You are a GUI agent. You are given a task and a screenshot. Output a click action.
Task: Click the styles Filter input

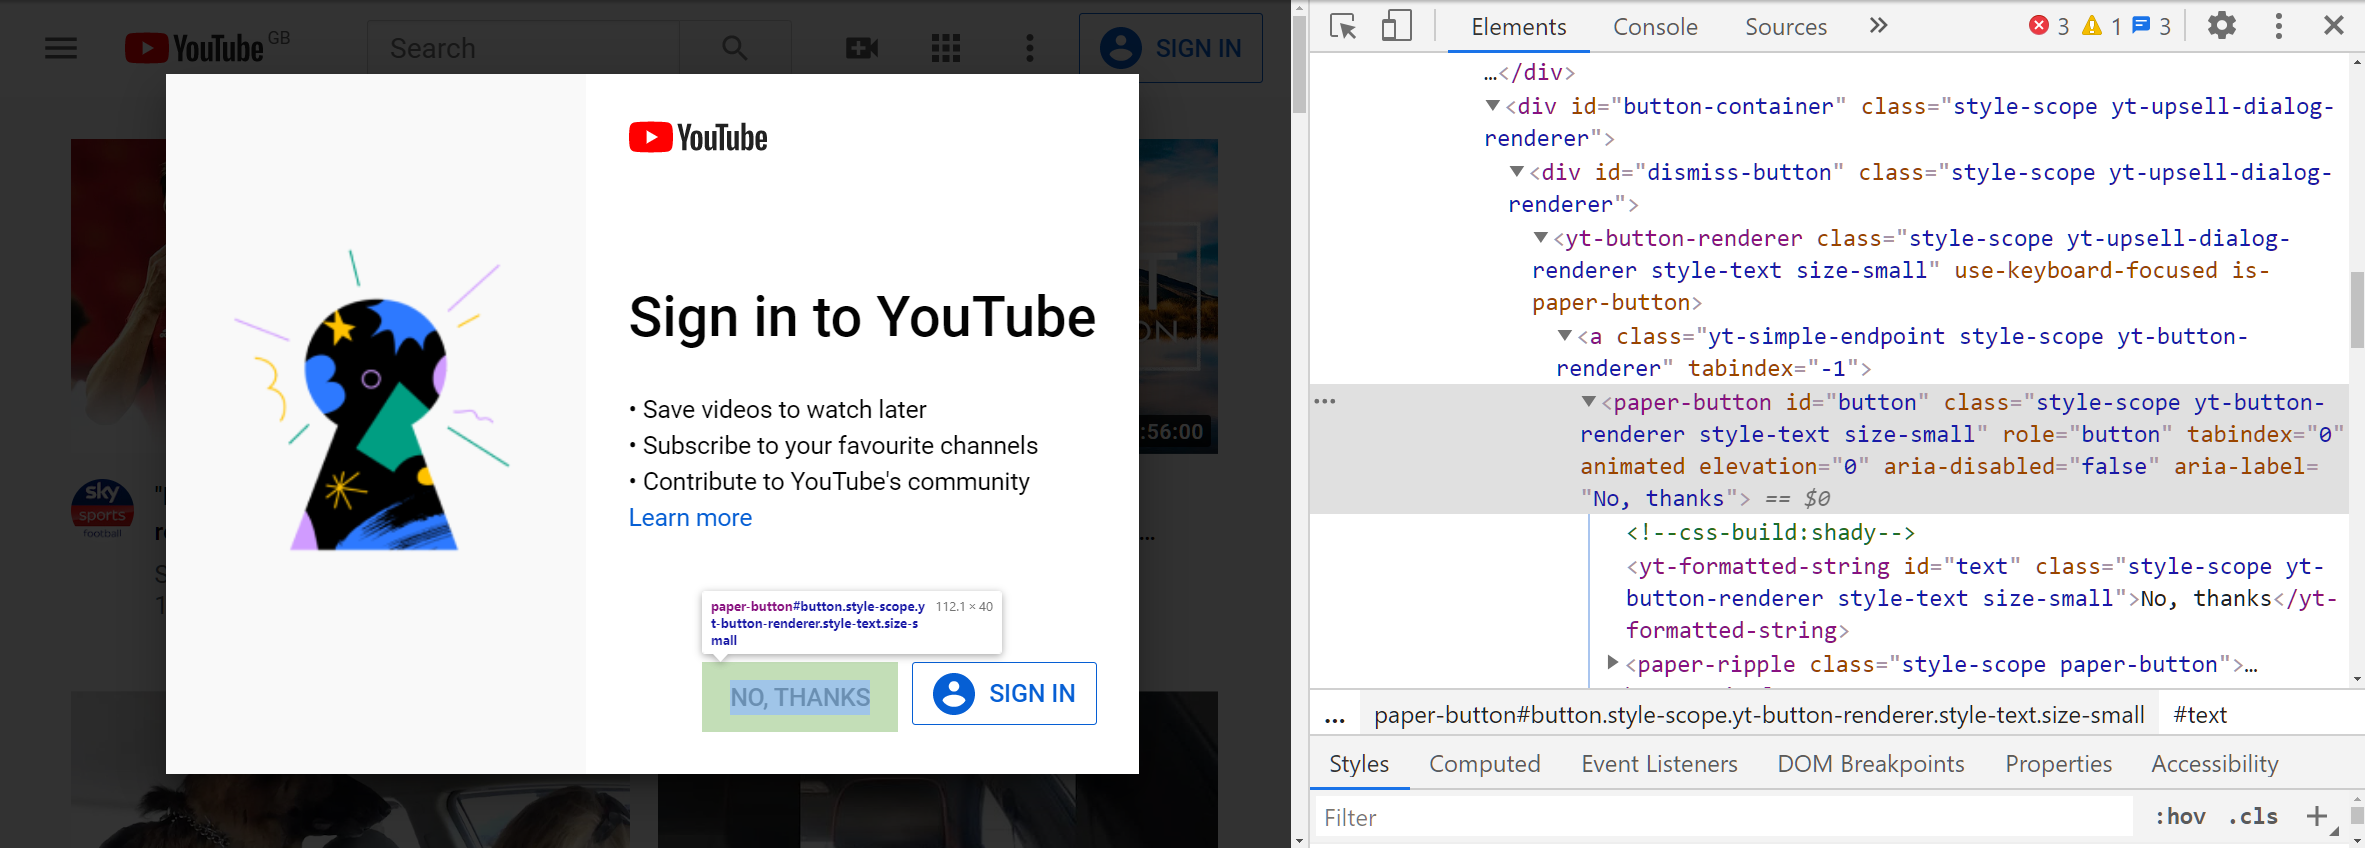(x=1724, y=817)
